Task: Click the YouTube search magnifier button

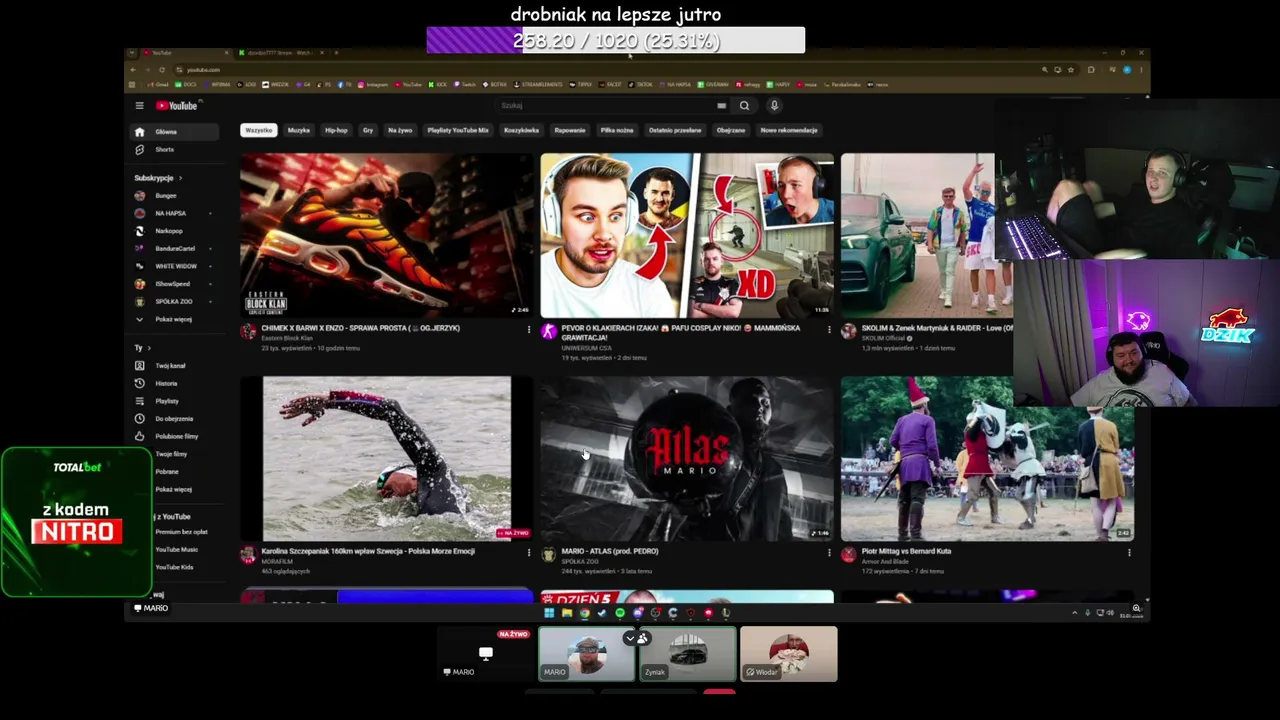Action: [x=744, y=105]
